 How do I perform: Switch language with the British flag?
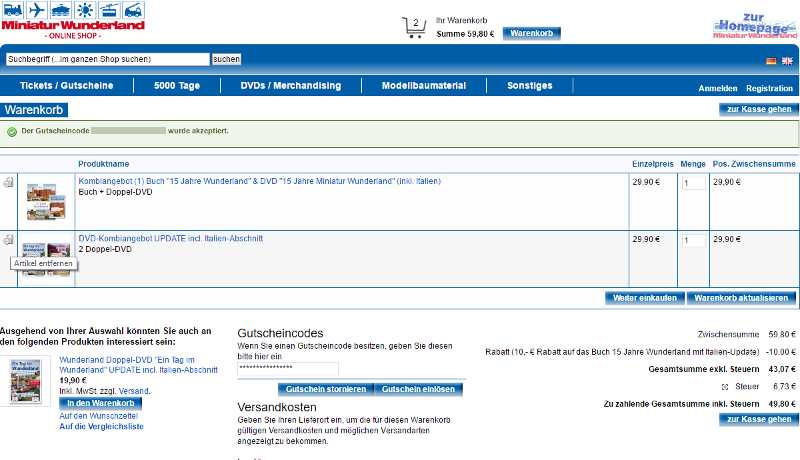[x=787, y=61]
